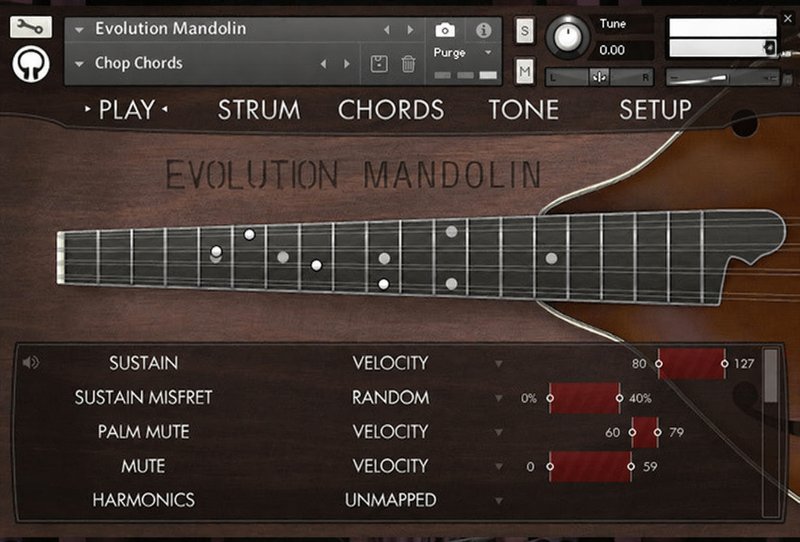Open the wrench edit-instrument icon
800x542 pixels.
(31, 27)
